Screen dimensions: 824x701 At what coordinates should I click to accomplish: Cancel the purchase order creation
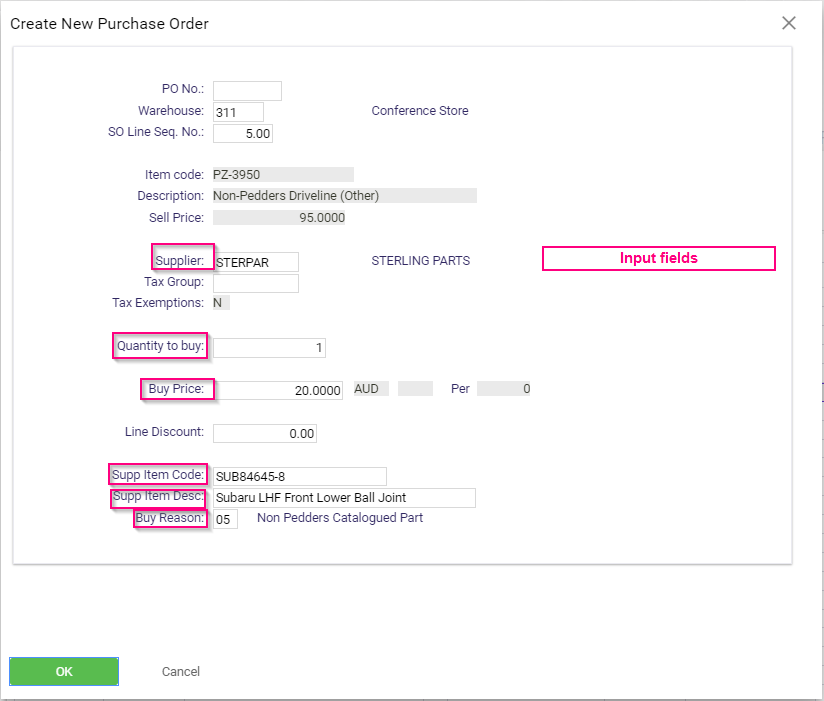click(180, 671)
